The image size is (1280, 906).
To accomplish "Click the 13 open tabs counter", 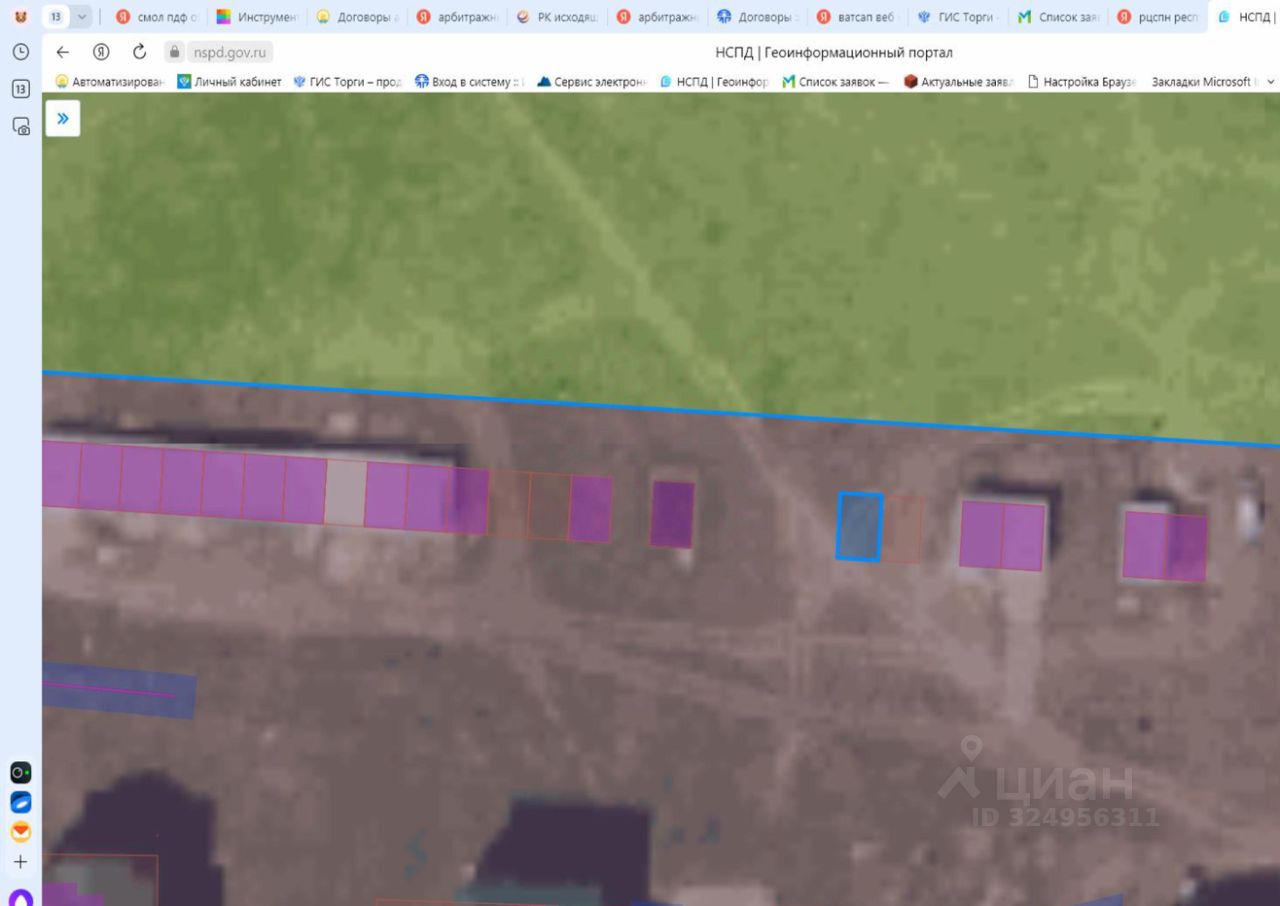I will pyautogui.click(x=56, y=17).
